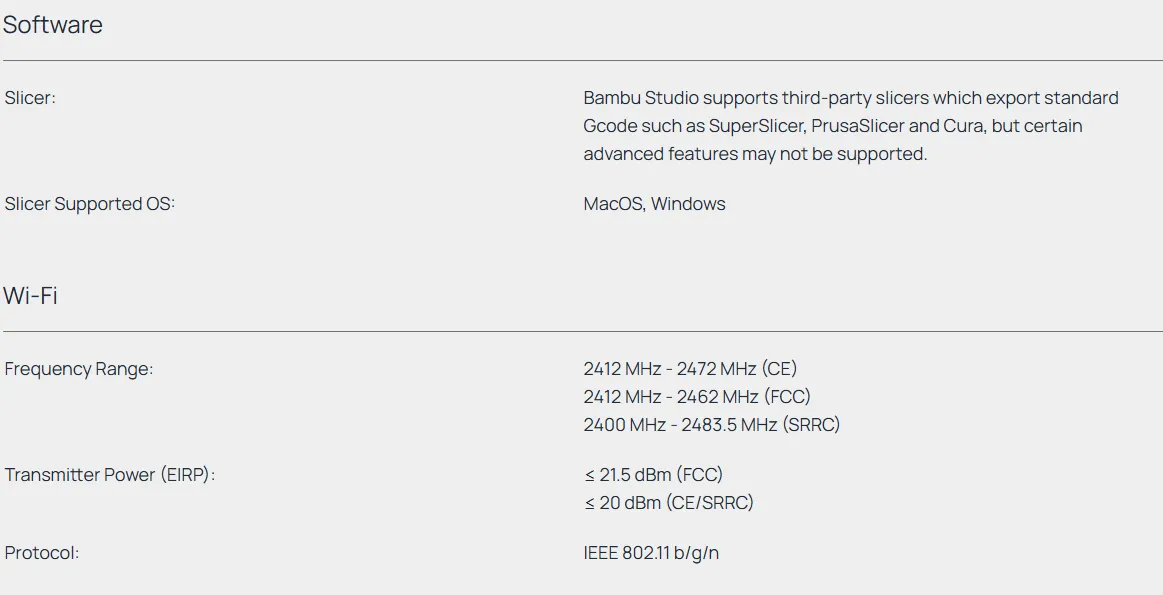
Task: Click the "Protocol:" spec label
Action: tap(42, 553)
